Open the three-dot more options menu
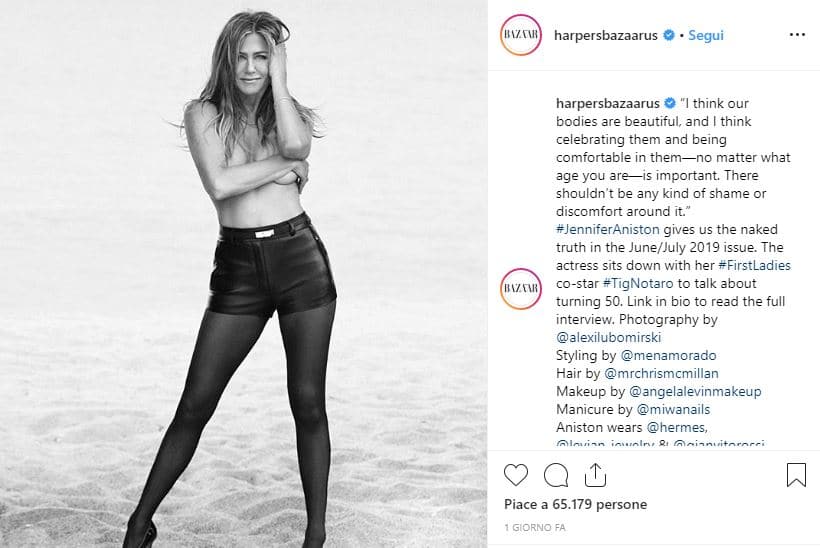The image size is (820, 548). coord(797,35)
